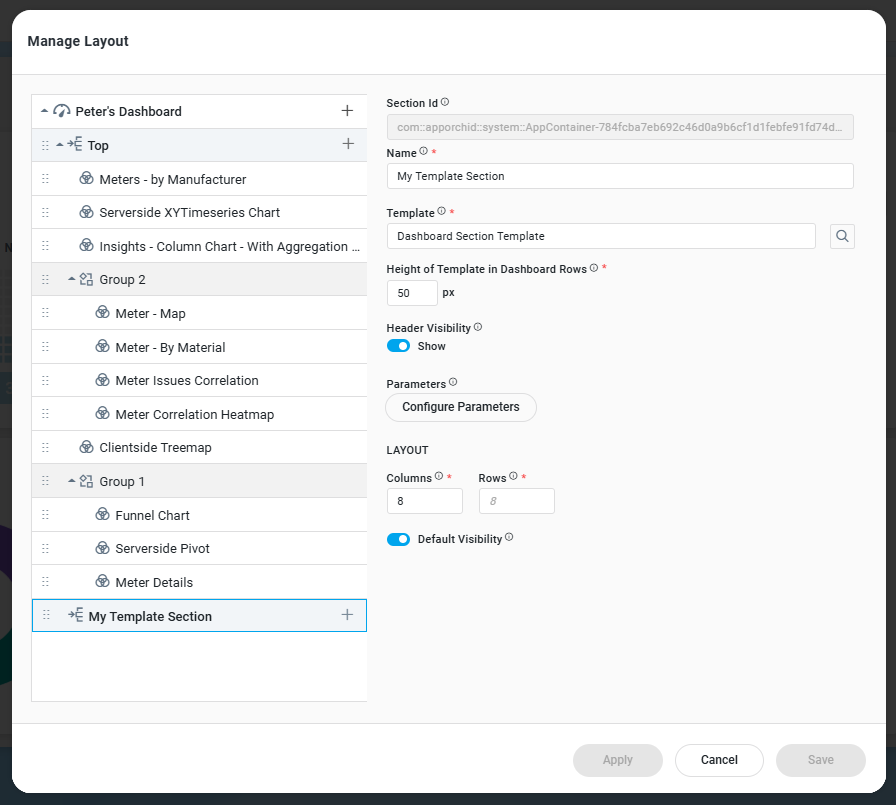The image size is (896, 805).
Task: Toggle the Header Visibility Show switch
Action: [398, 346]
